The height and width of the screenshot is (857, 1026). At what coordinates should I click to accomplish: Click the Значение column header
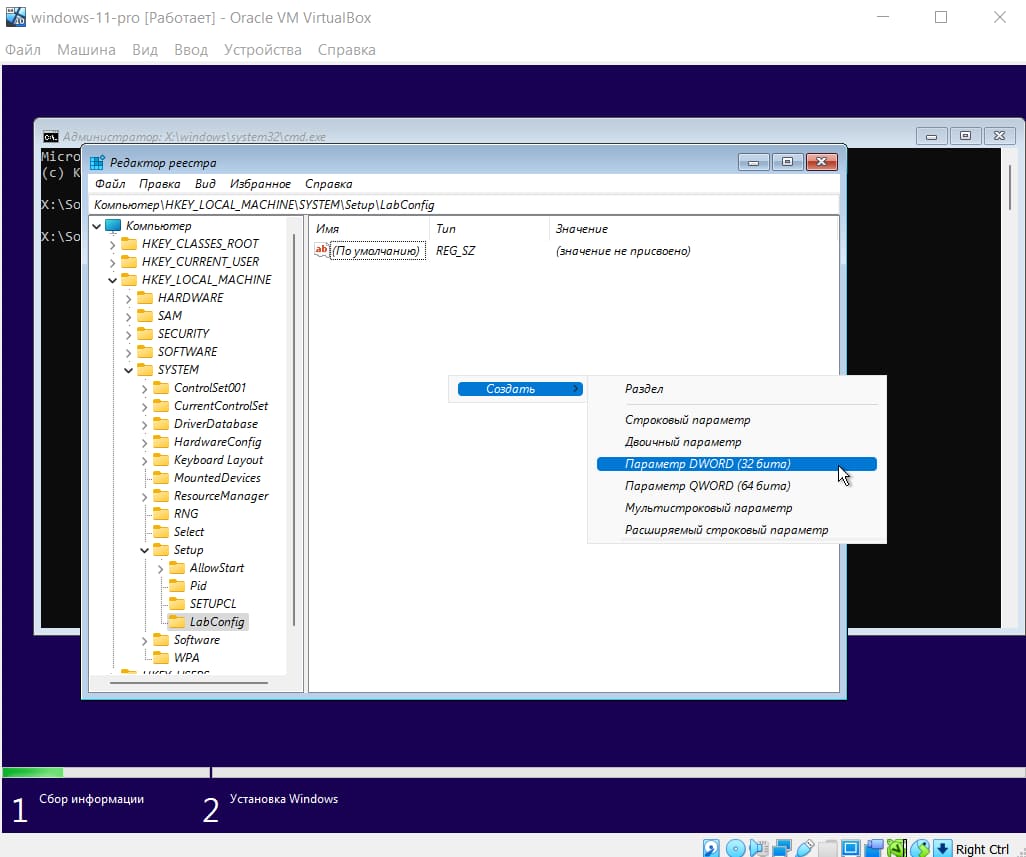tap(694, 229)
